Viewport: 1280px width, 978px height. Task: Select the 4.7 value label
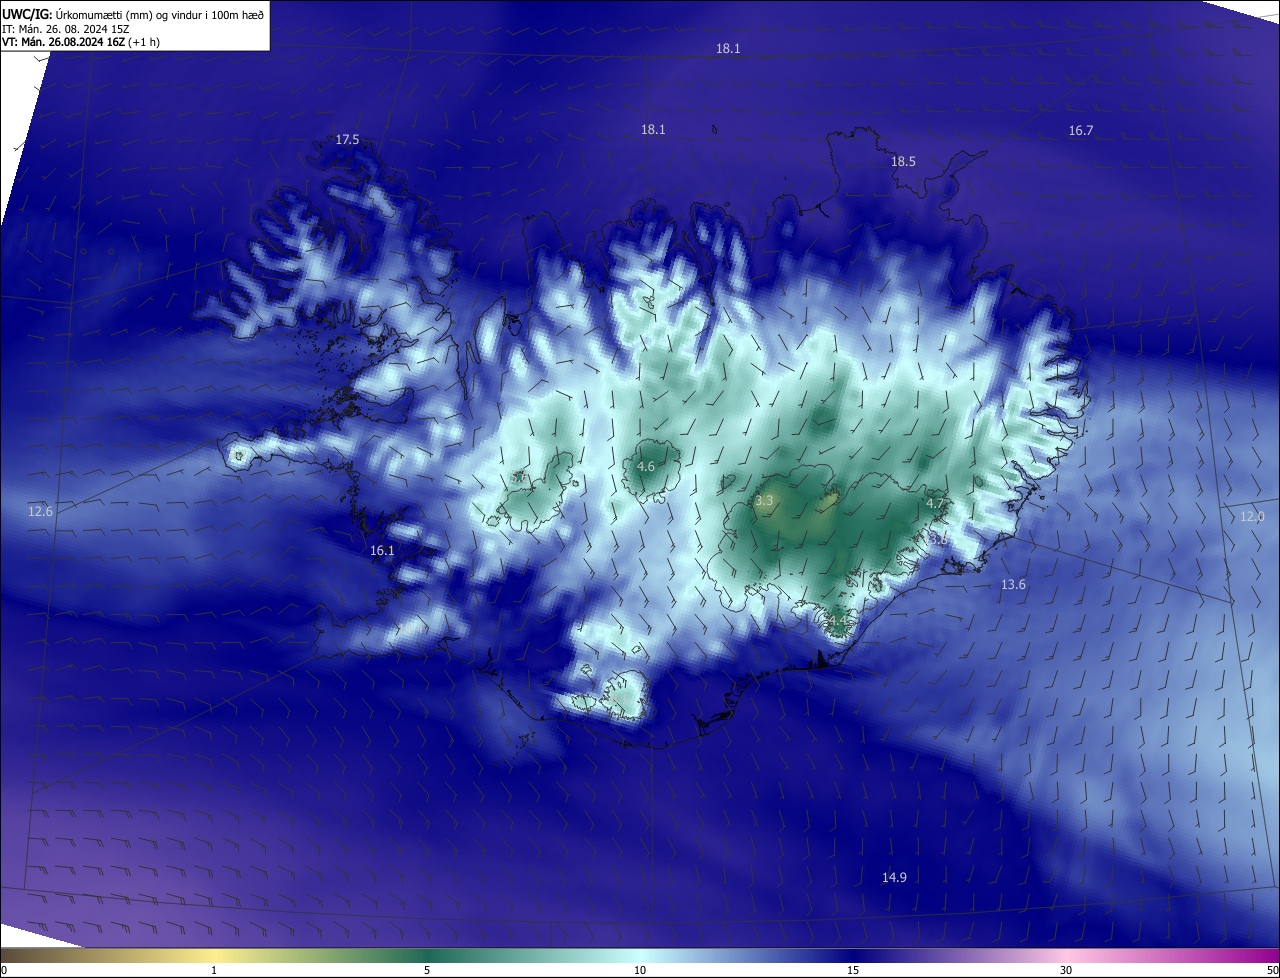point(935,503)
